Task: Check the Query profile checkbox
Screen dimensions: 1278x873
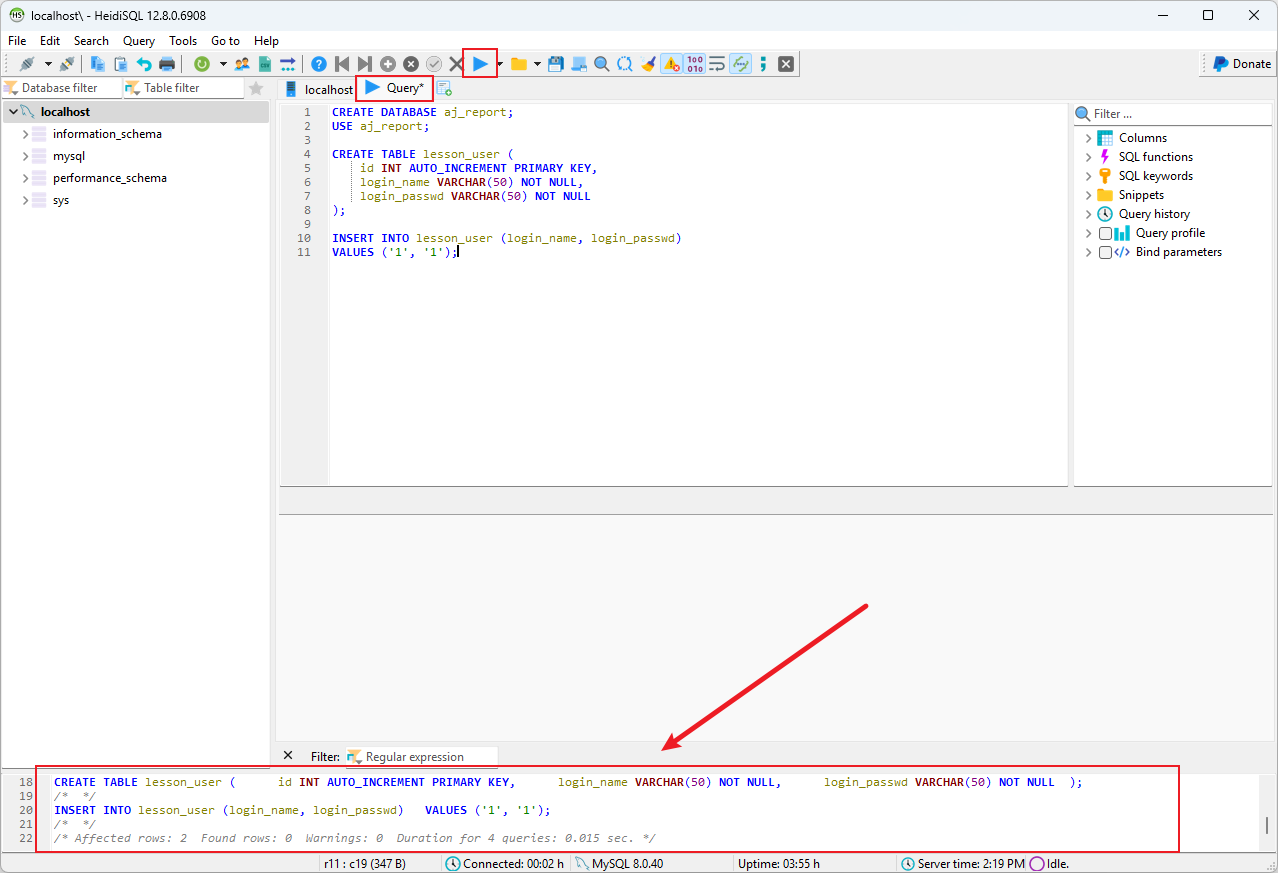Action: click(x=1105, y=233)
